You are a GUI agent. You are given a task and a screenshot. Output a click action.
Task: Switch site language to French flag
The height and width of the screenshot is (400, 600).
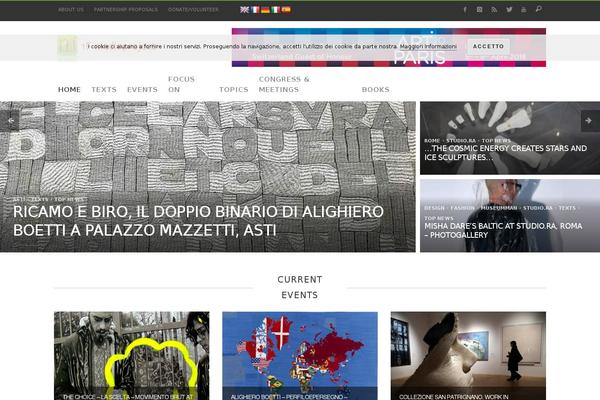click(x=255, y=10)
